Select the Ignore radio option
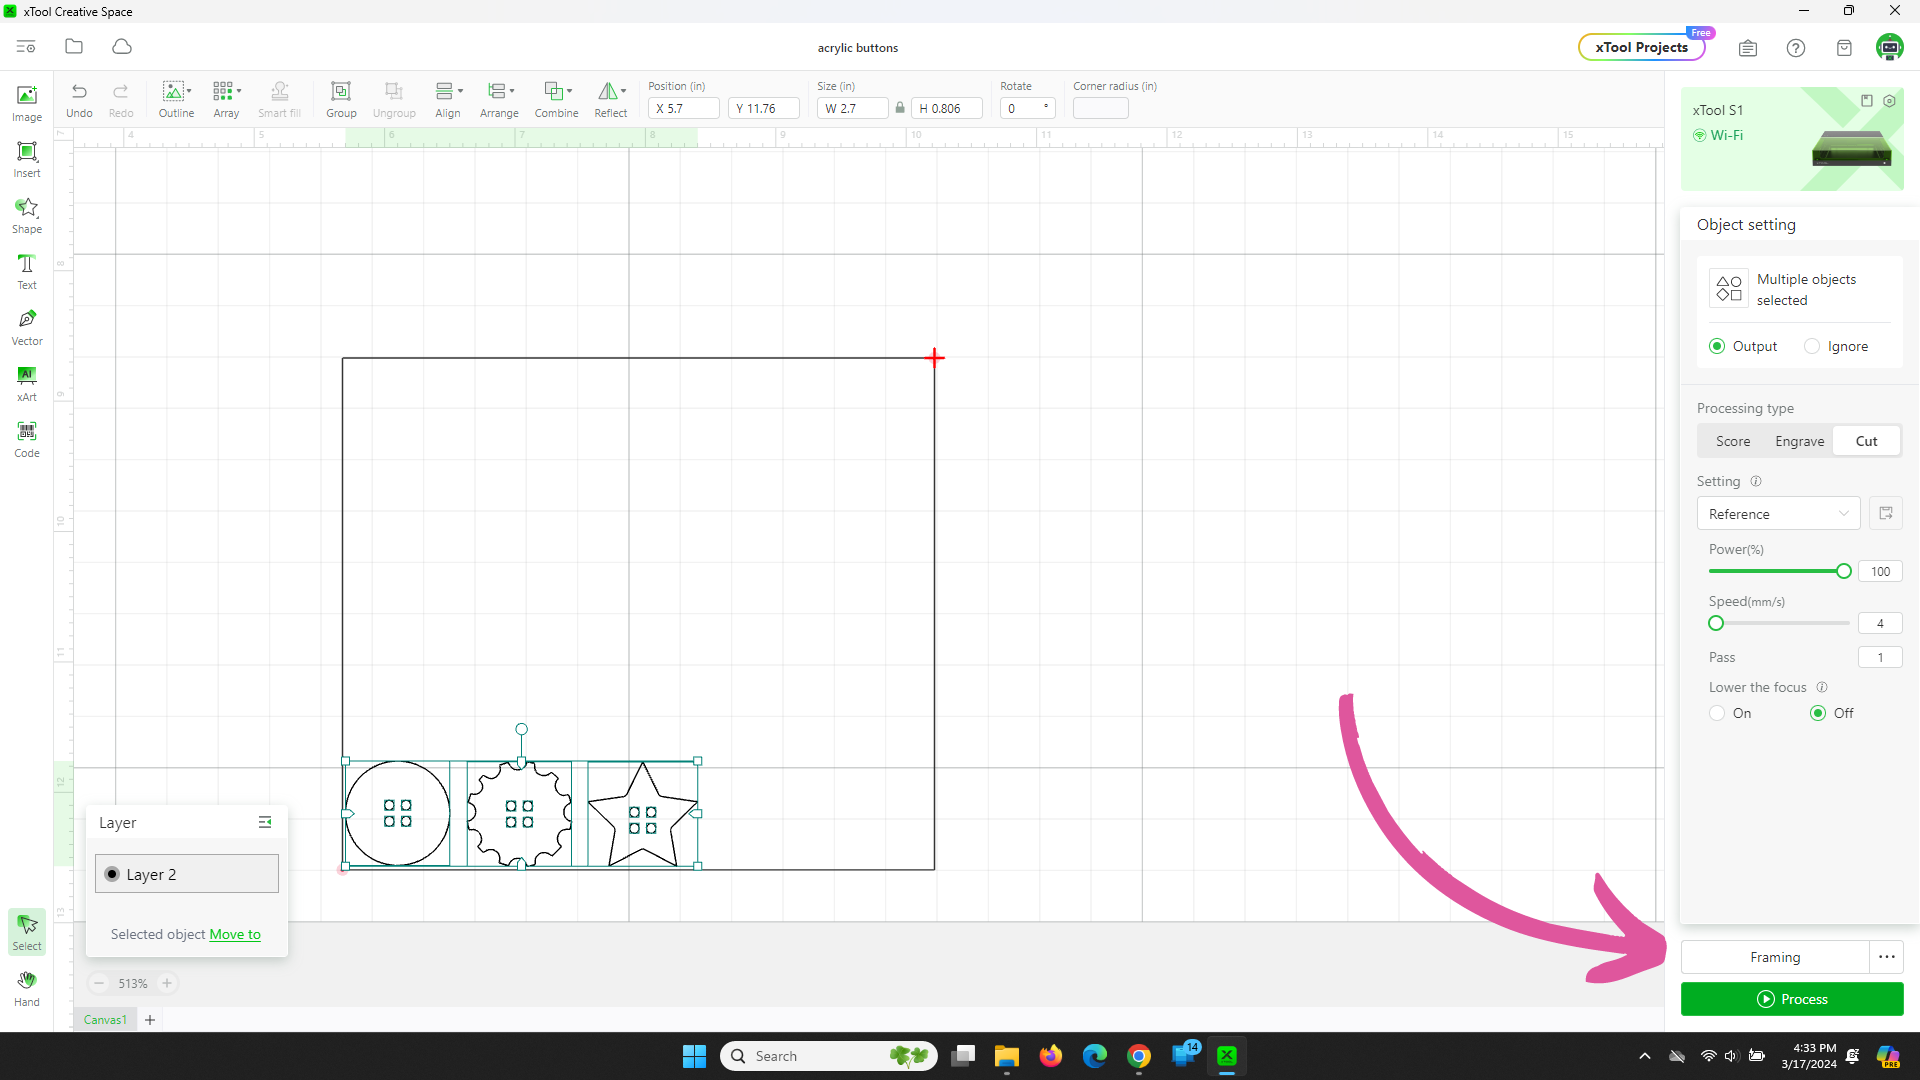1920x1080 pixels. coord(1812,346)
